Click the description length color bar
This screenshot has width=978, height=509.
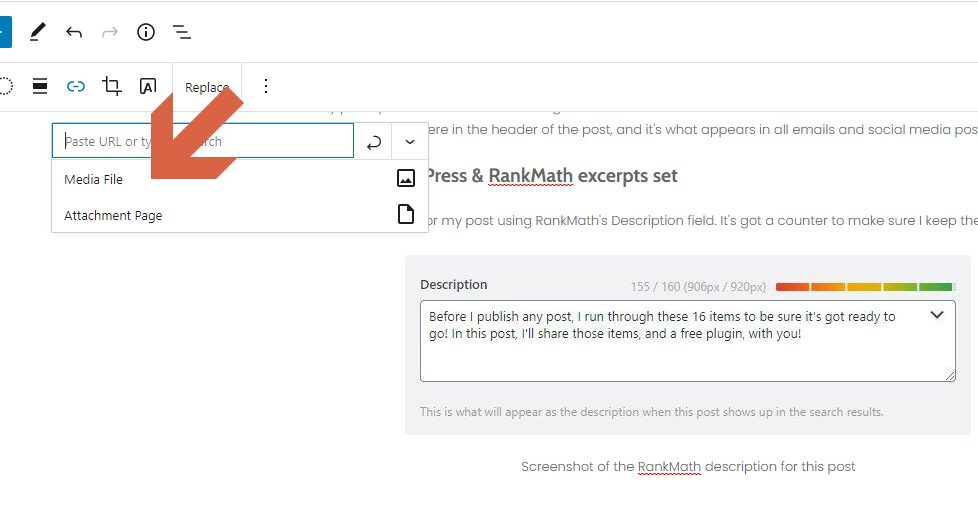(x=865, y=287)
